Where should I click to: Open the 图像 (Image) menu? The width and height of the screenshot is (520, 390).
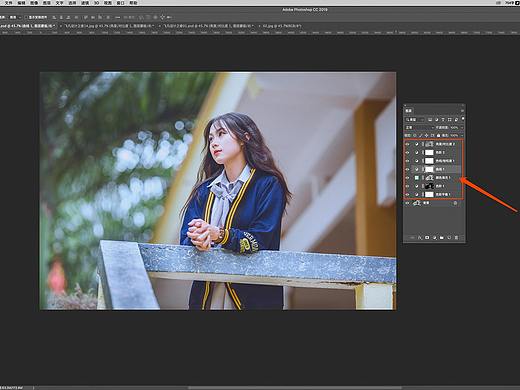click(34, 3)
